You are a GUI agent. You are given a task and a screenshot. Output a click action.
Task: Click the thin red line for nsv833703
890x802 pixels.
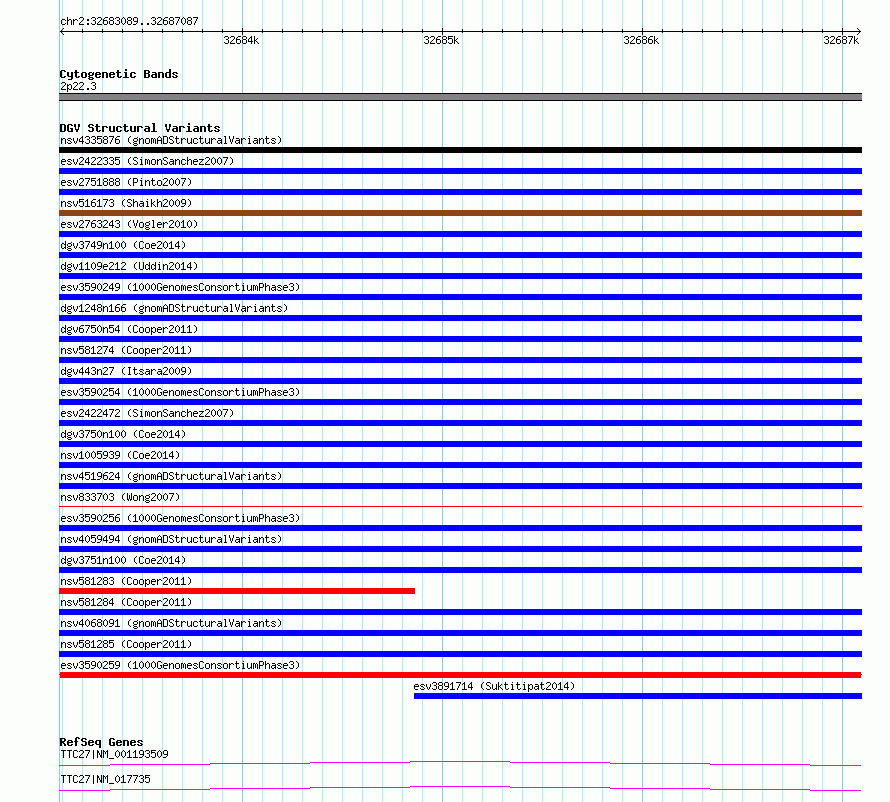[x=460, y=506]
